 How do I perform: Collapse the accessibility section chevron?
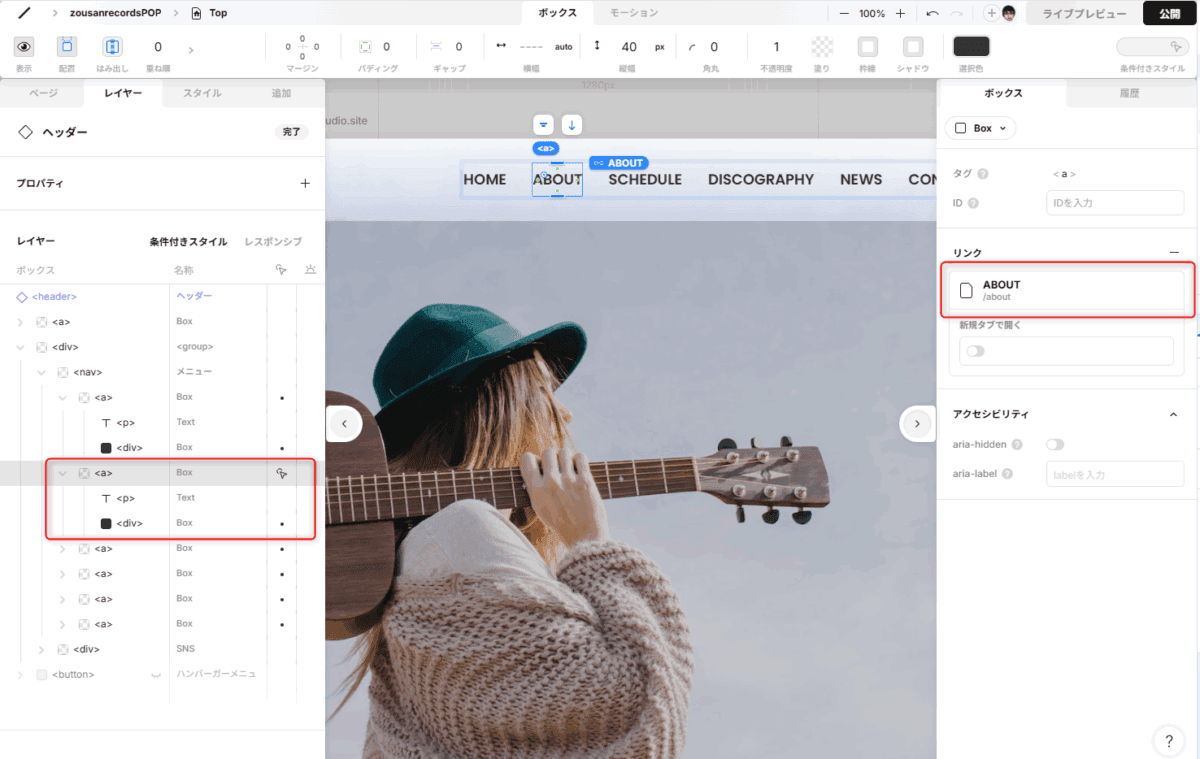click(1173, 414)
